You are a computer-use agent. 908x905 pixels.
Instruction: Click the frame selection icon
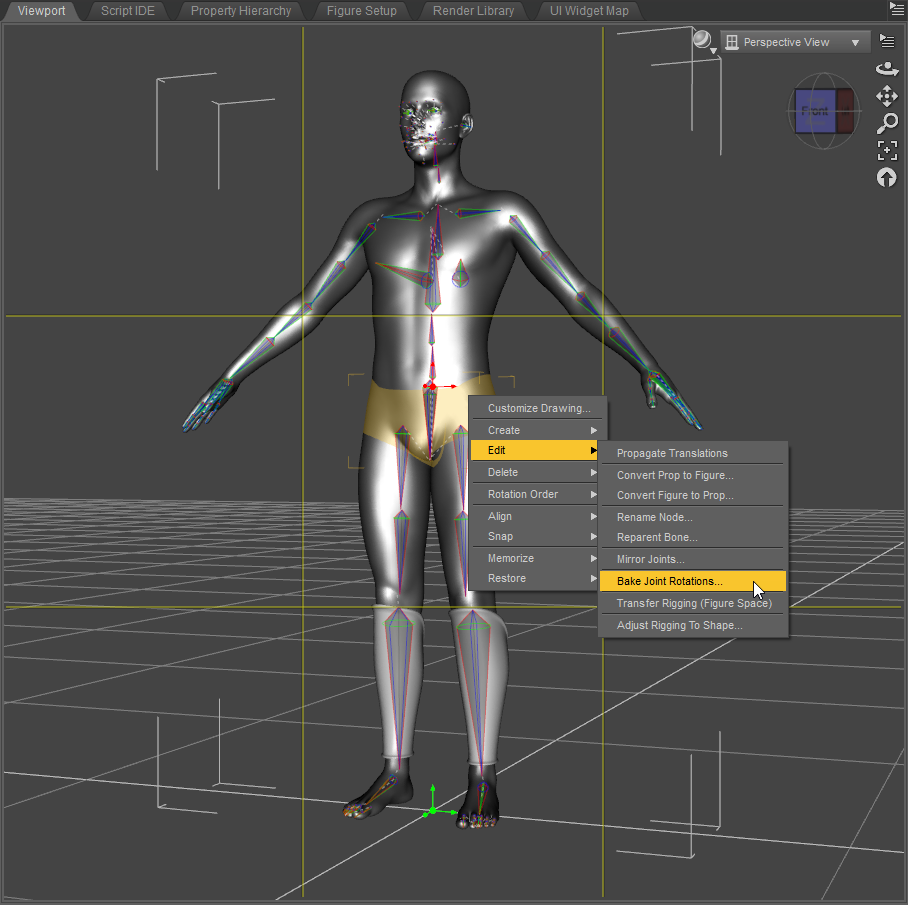(887, 151)
